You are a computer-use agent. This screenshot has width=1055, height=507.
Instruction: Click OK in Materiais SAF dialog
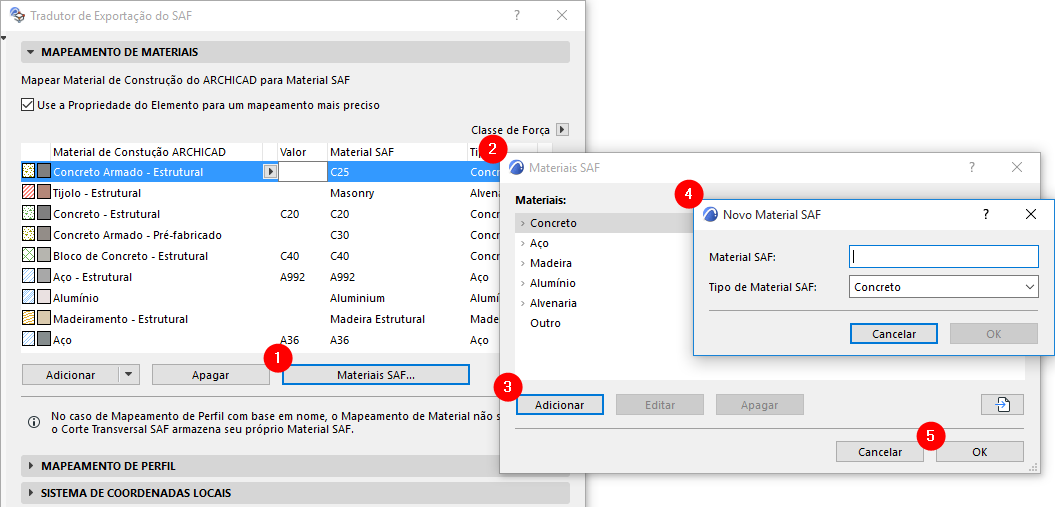[x=980, y=452]
